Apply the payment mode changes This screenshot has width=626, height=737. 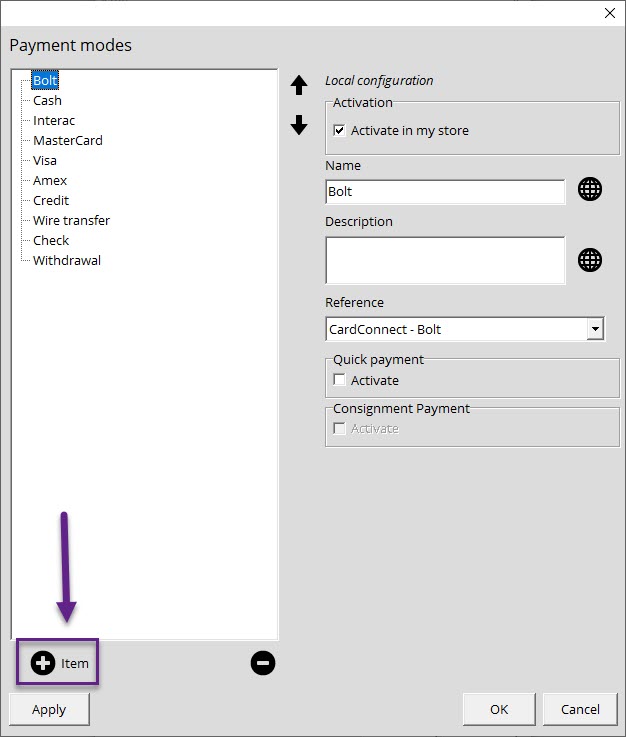[49, 709]
